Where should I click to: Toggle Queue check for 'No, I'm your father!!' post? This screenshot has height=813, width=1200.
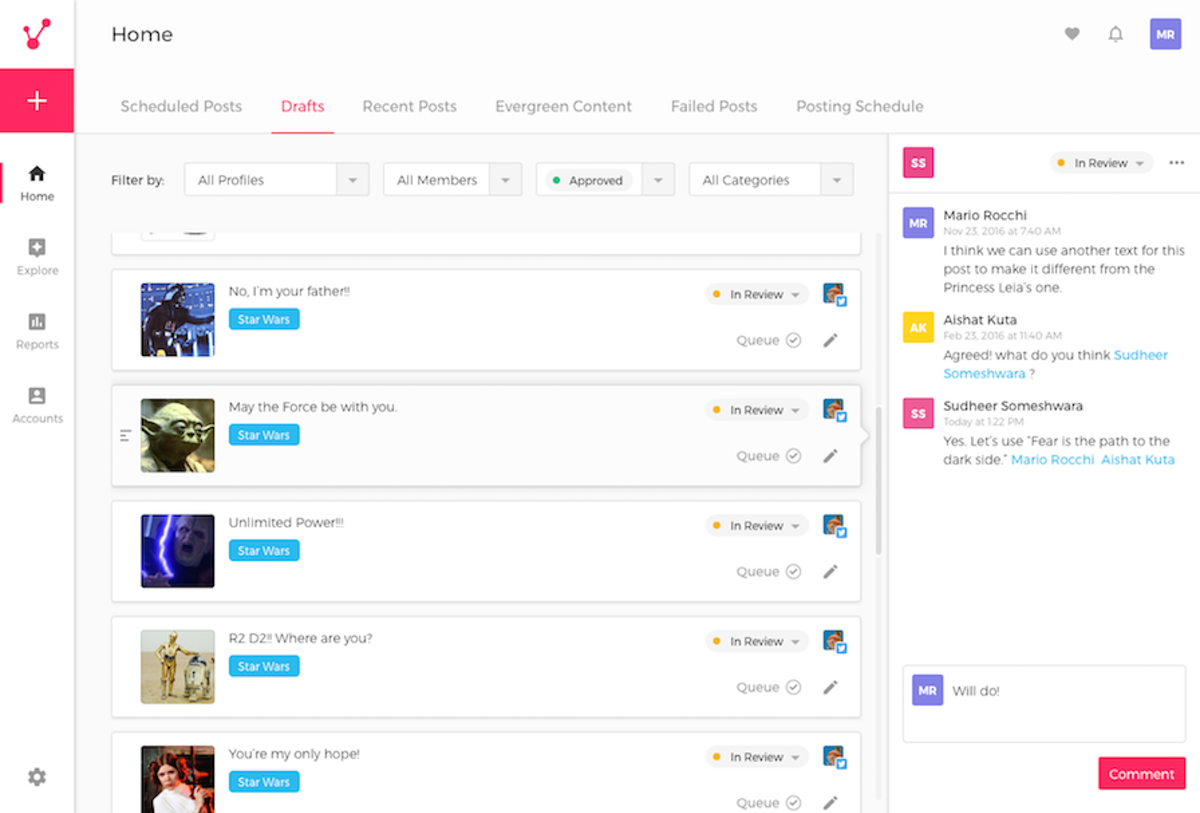tap(793, 340)
